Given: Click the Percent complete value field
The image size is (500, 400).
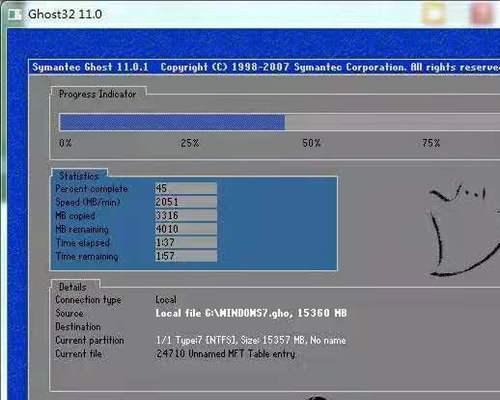Looking at the screenshot, I should click(186, 188).
